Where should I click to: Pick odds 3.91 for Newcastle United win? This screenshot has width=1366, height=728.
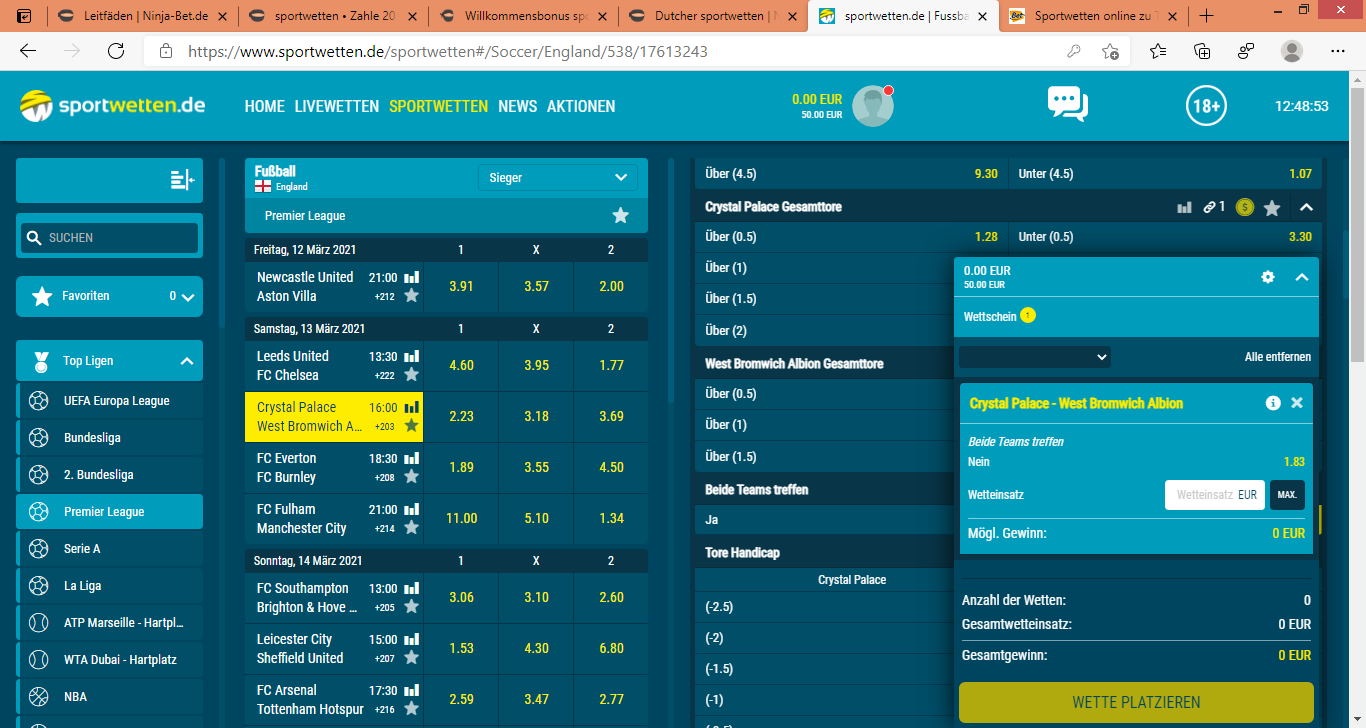coord(461,286)
